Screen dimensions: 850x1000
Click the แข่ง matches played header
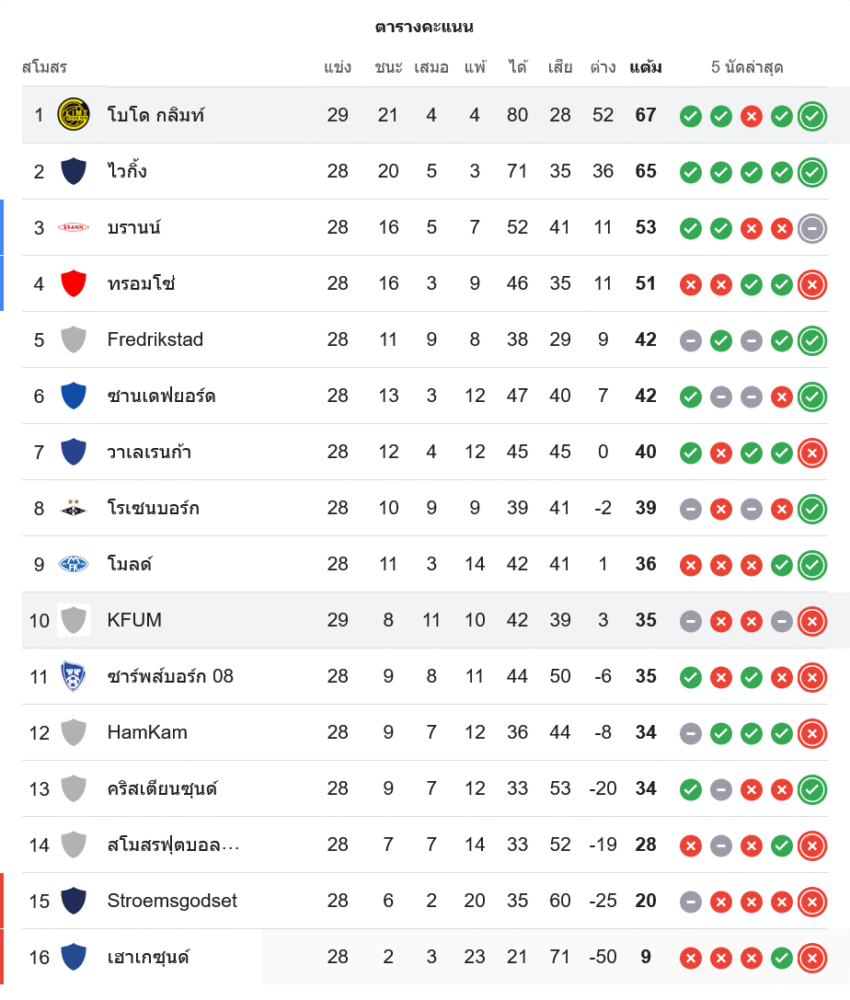[x=338, y=68]
